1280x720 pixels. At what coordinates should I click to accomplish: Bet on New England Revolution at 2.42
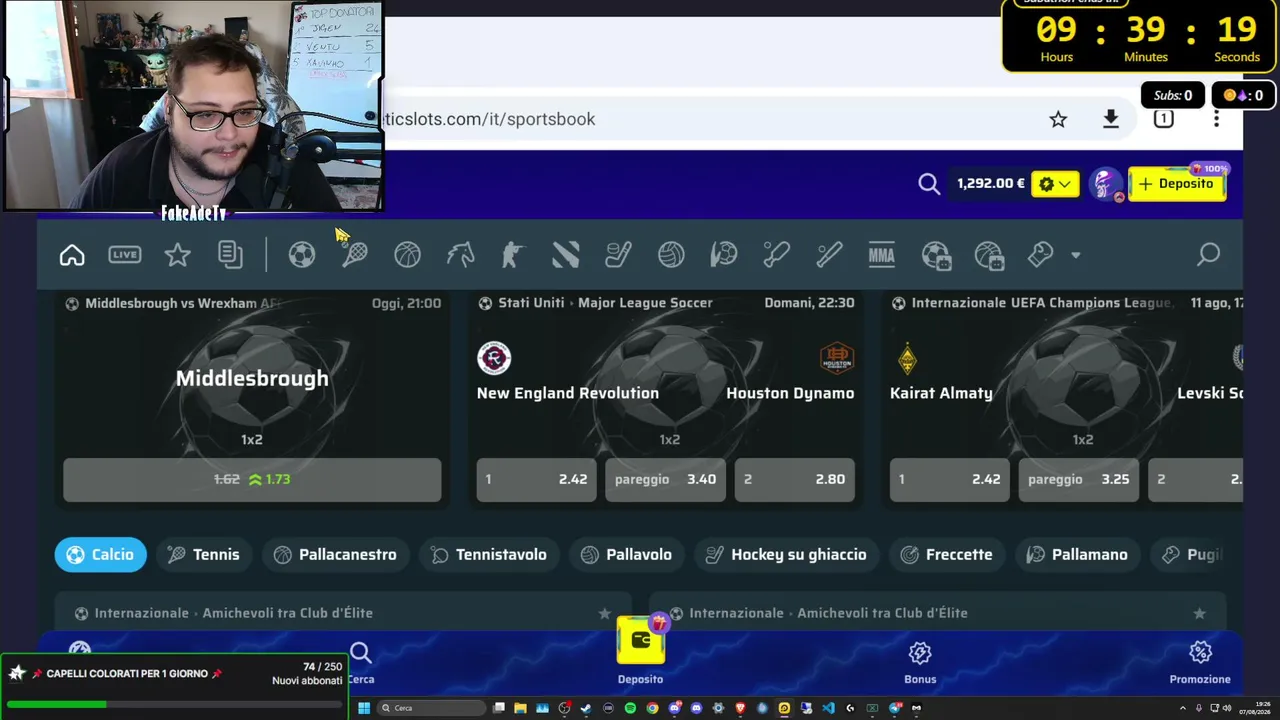coord(537,479)
